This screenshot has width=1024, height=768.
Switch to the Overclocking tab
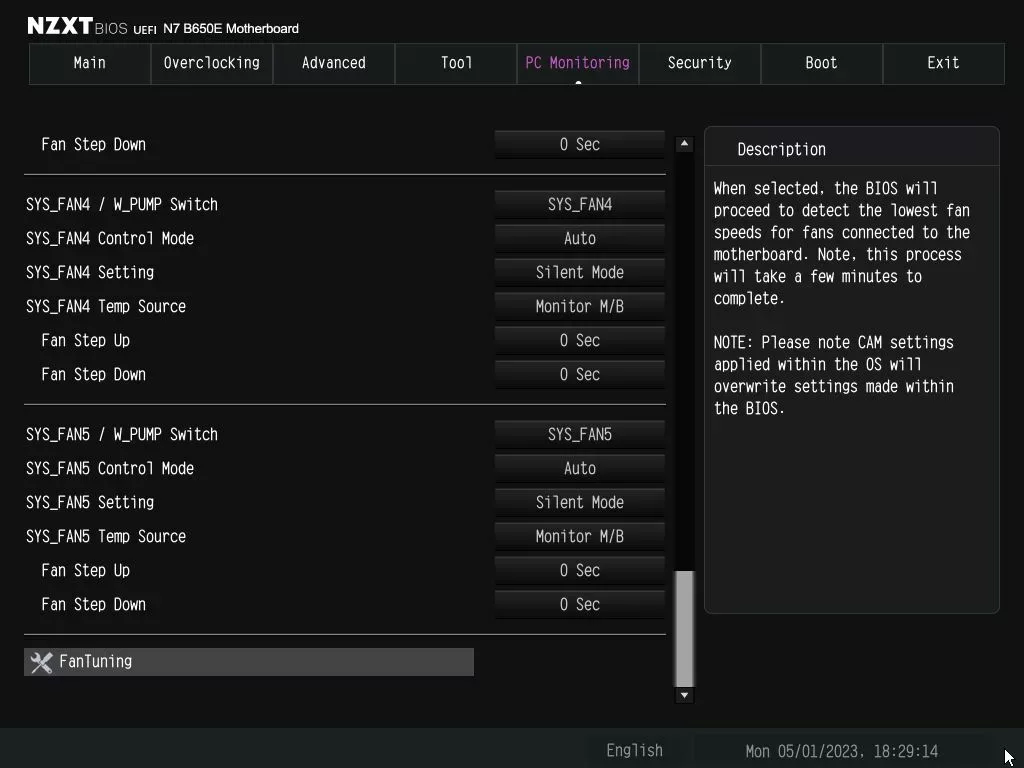pyautogui.click(x=211, y=63)
